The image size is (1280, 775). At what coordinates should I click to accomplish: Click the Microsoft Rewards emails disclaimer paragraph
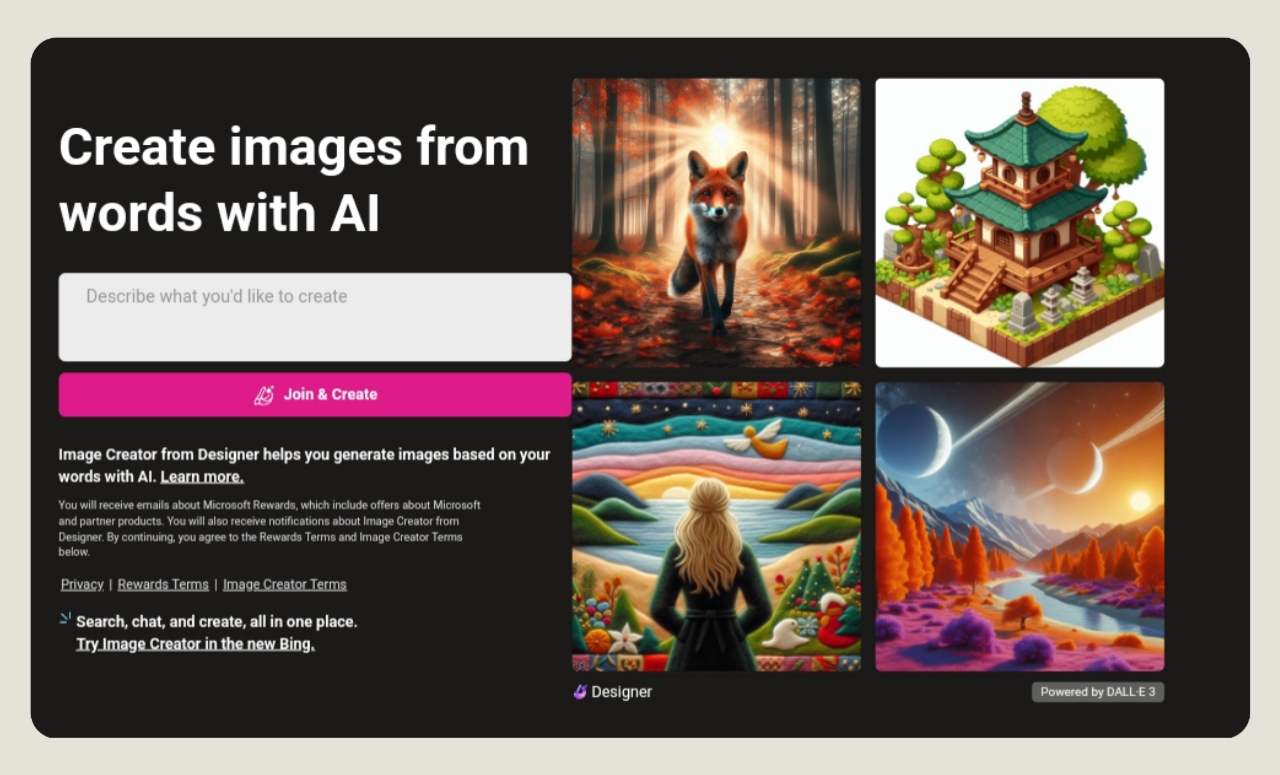(270, 528)
